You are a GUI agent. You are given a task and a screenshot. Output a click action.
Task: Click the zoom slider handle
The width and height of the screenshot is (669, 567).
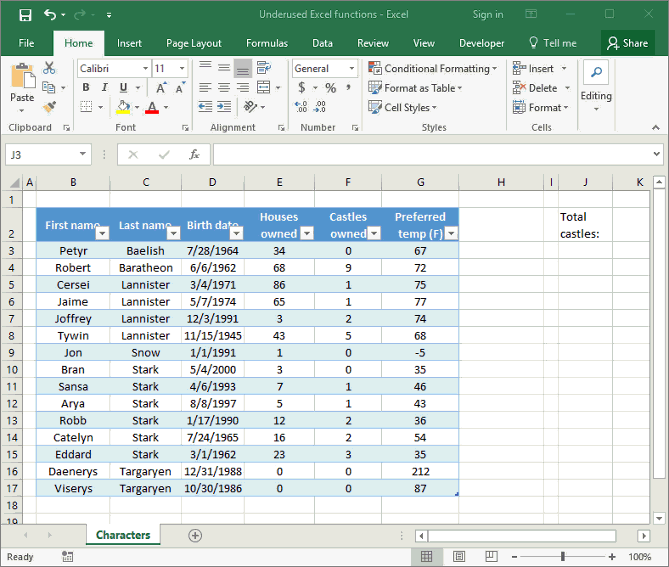pyautogui.click(x=563, y=556)
